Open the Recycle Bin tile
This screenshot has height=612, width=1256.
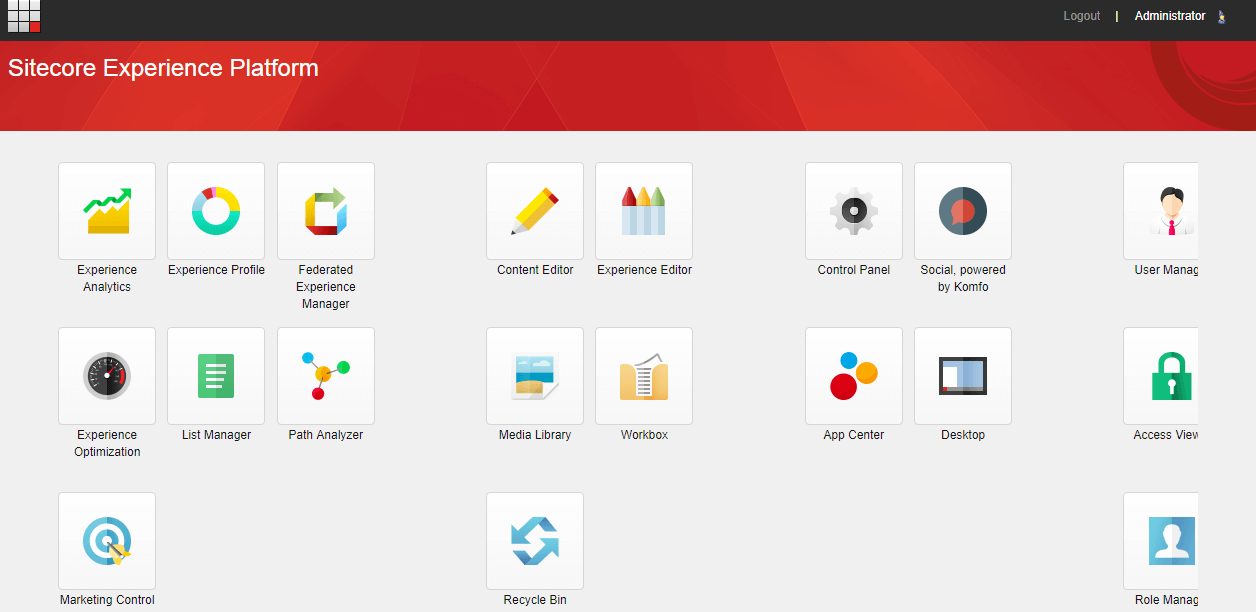click(x=535, y=541)
